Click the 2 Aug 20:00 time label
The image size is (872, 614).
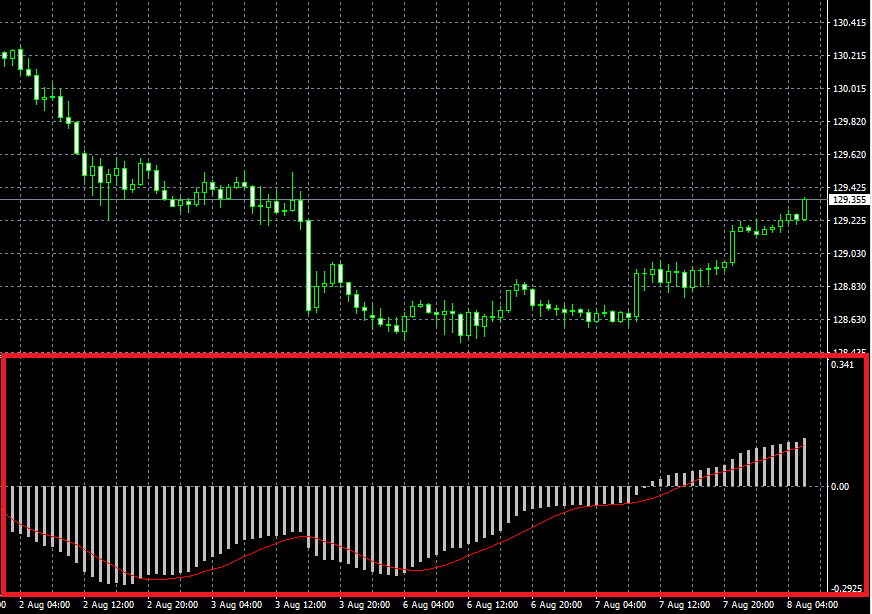pyautogui.click(x=172, y=605)
